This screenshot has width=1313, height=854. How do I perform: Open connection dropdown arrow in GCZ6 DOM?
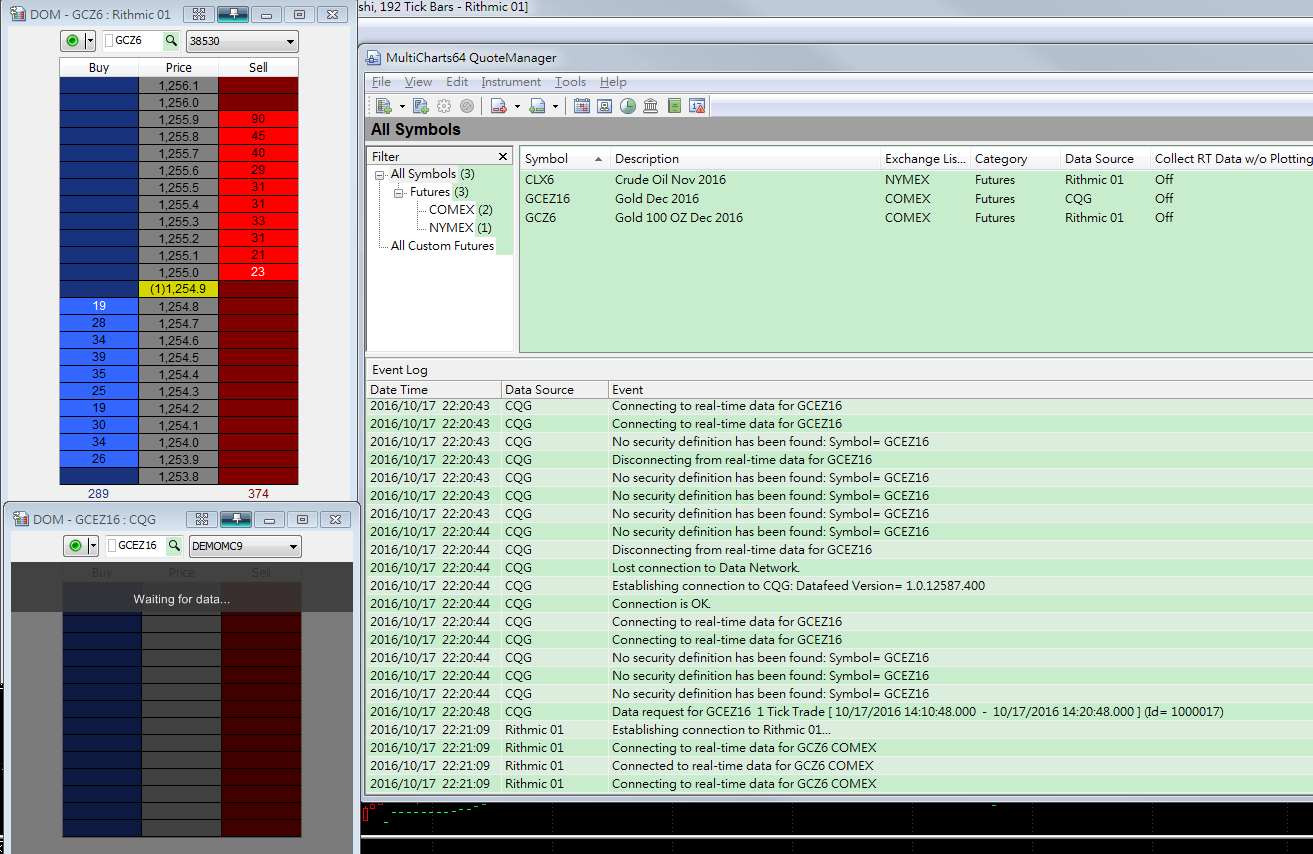click(x=90, y=41)
